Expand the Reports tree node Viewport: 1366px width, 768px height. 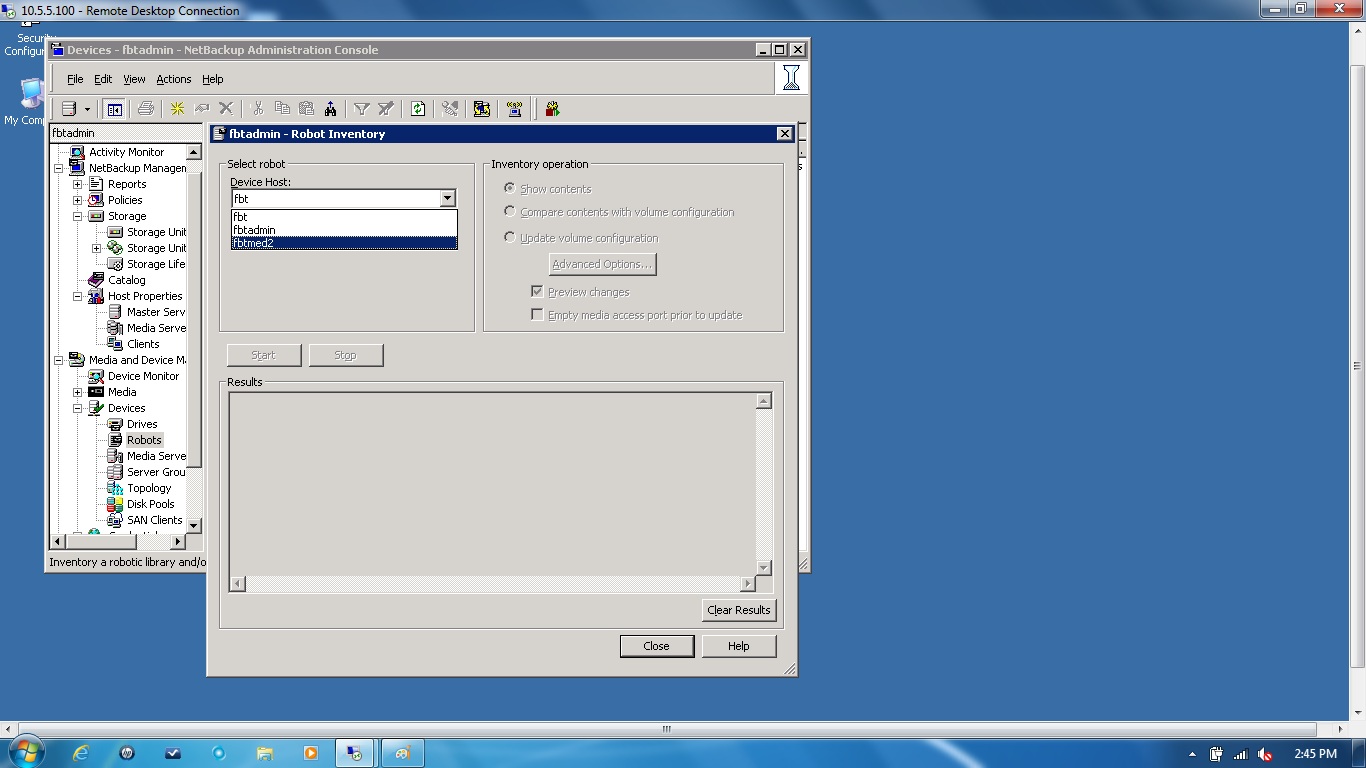point(78,184)
